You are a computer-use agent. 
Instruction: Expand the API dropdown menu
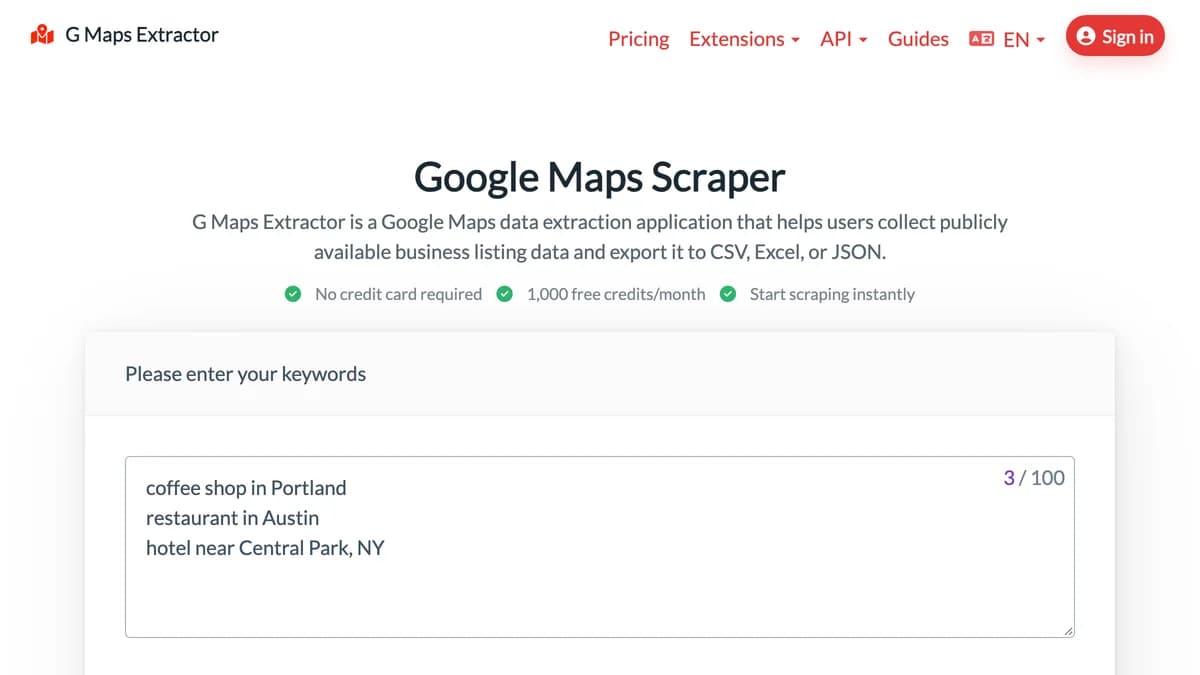click(843, 39)
